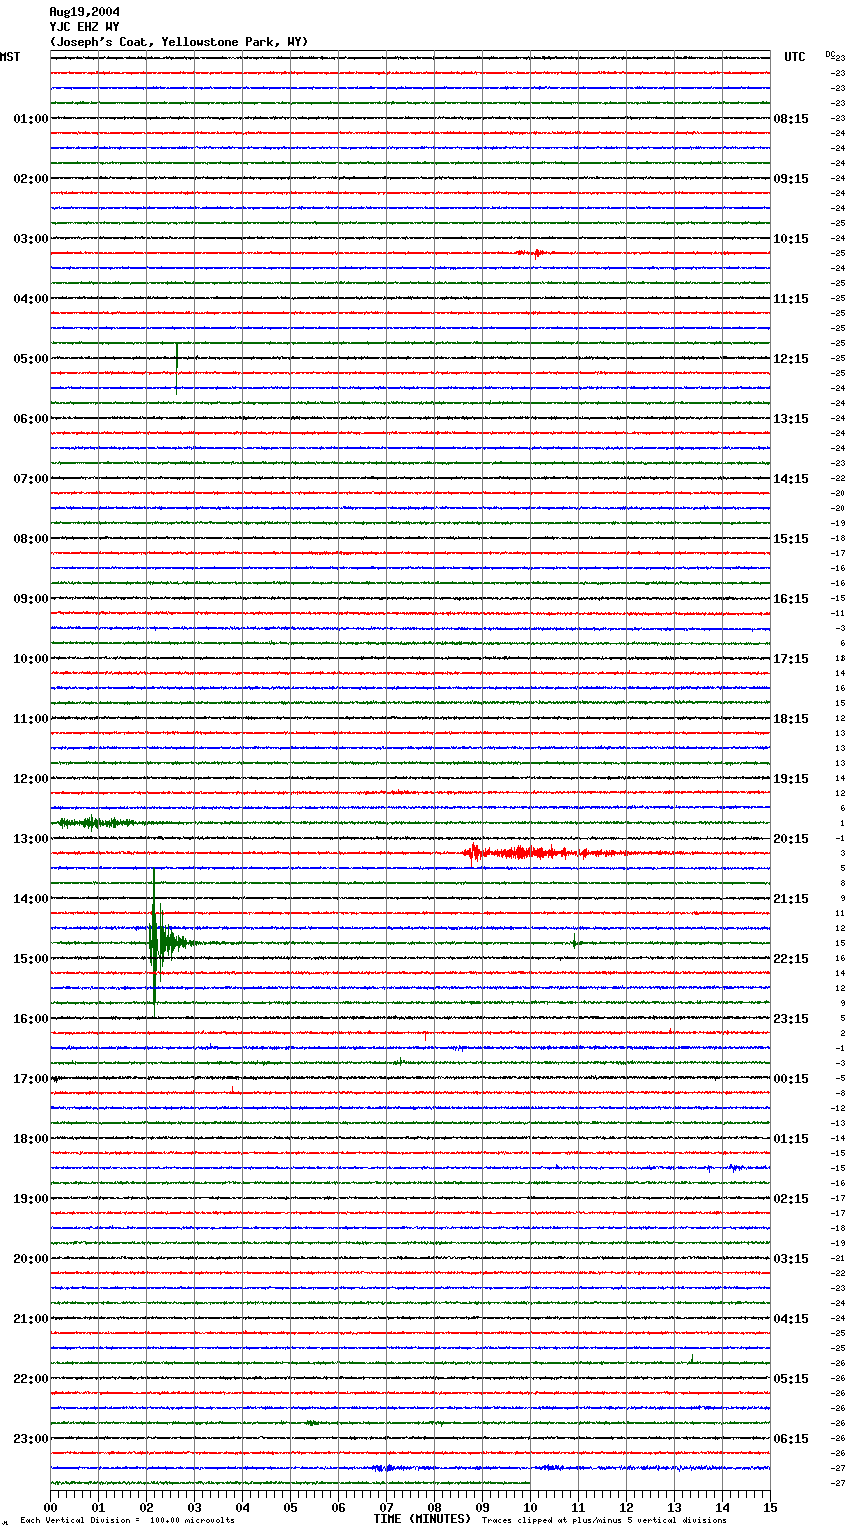
Task: Select the station code text YJC EHZ WY
Action: click(x=84, y=27)
